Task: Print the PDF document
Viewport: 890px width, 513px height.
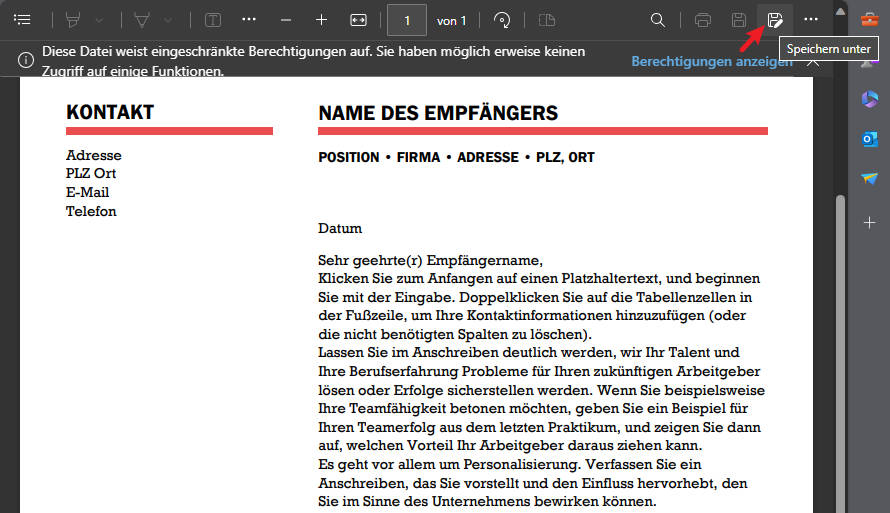Action: click(x=703, y=20)
